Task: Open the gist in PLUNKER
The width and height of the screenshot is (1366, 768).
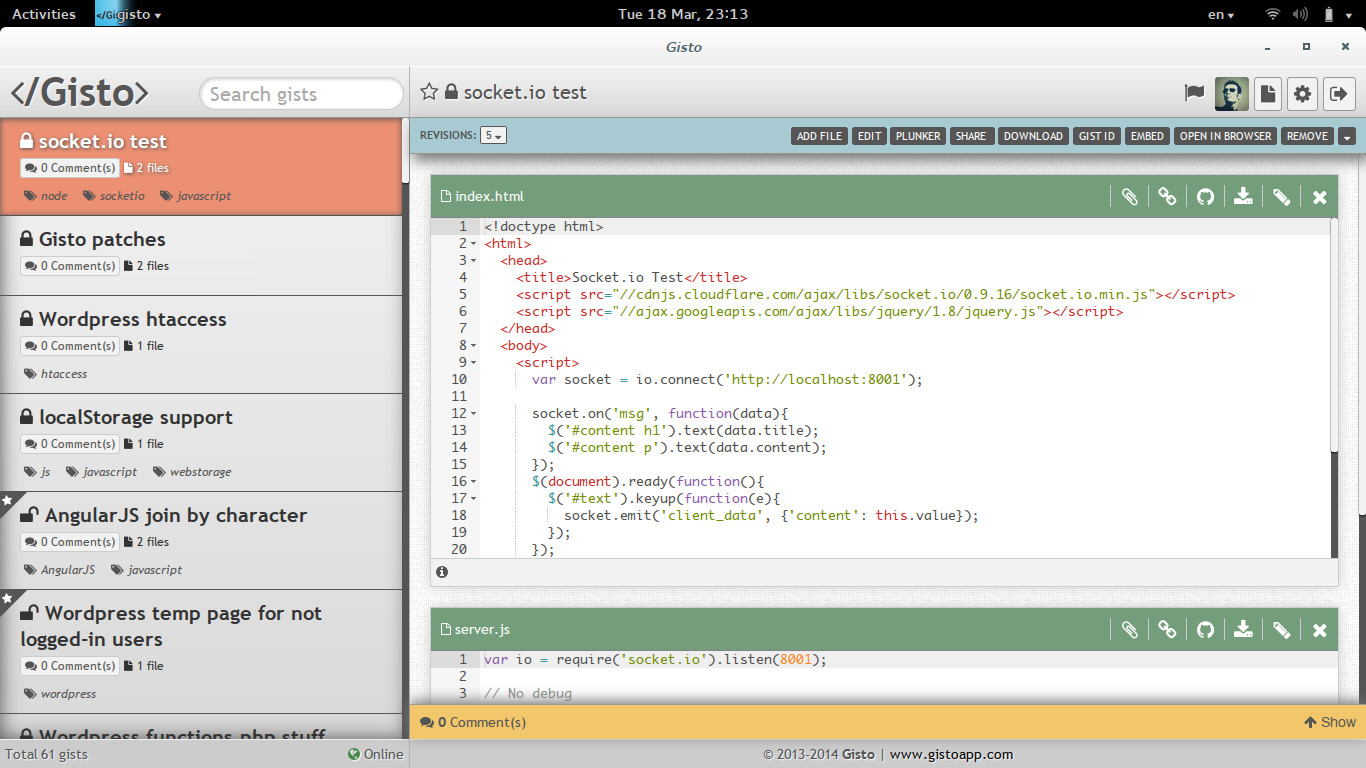Action: [x=918, y=136]
